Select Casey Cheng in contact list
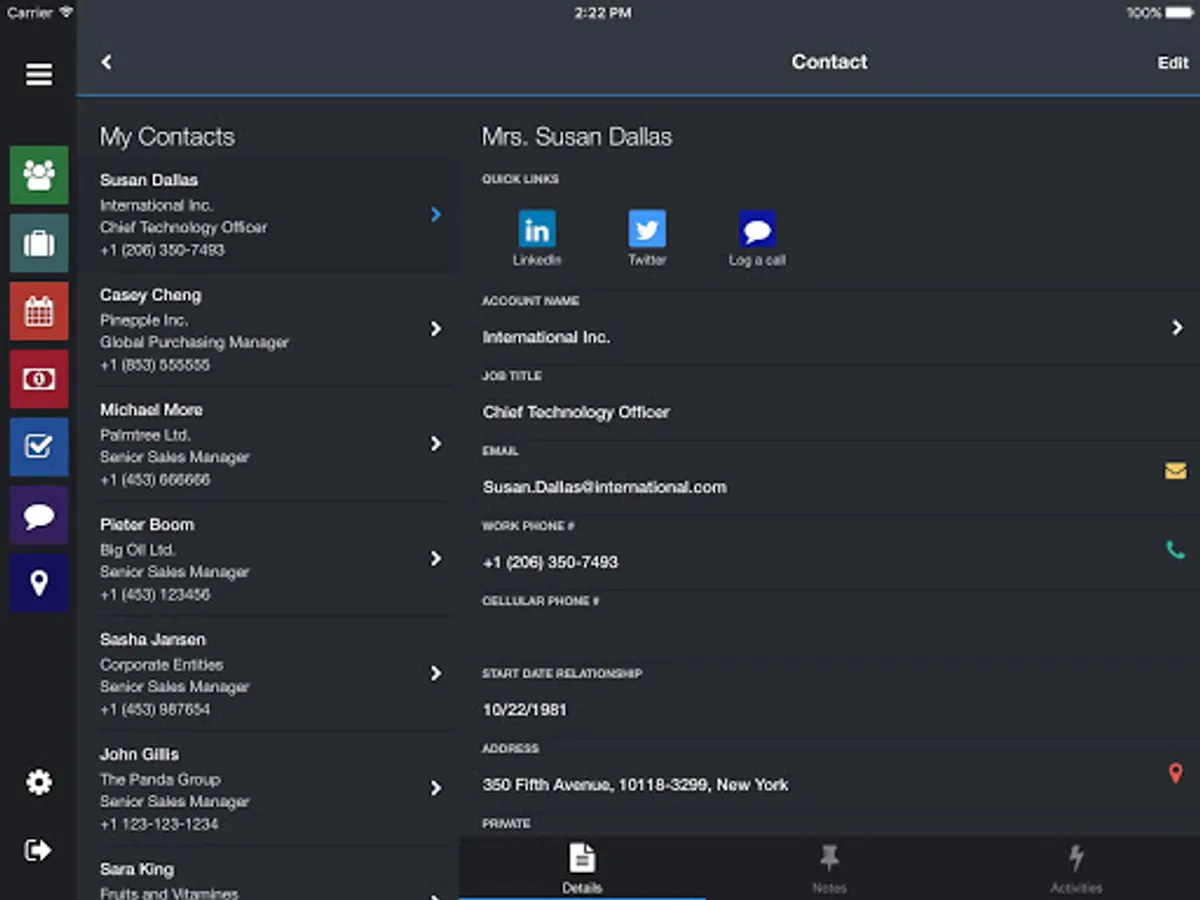The image size is (1200, 900). pyautogui.click(x=268, y=330)
